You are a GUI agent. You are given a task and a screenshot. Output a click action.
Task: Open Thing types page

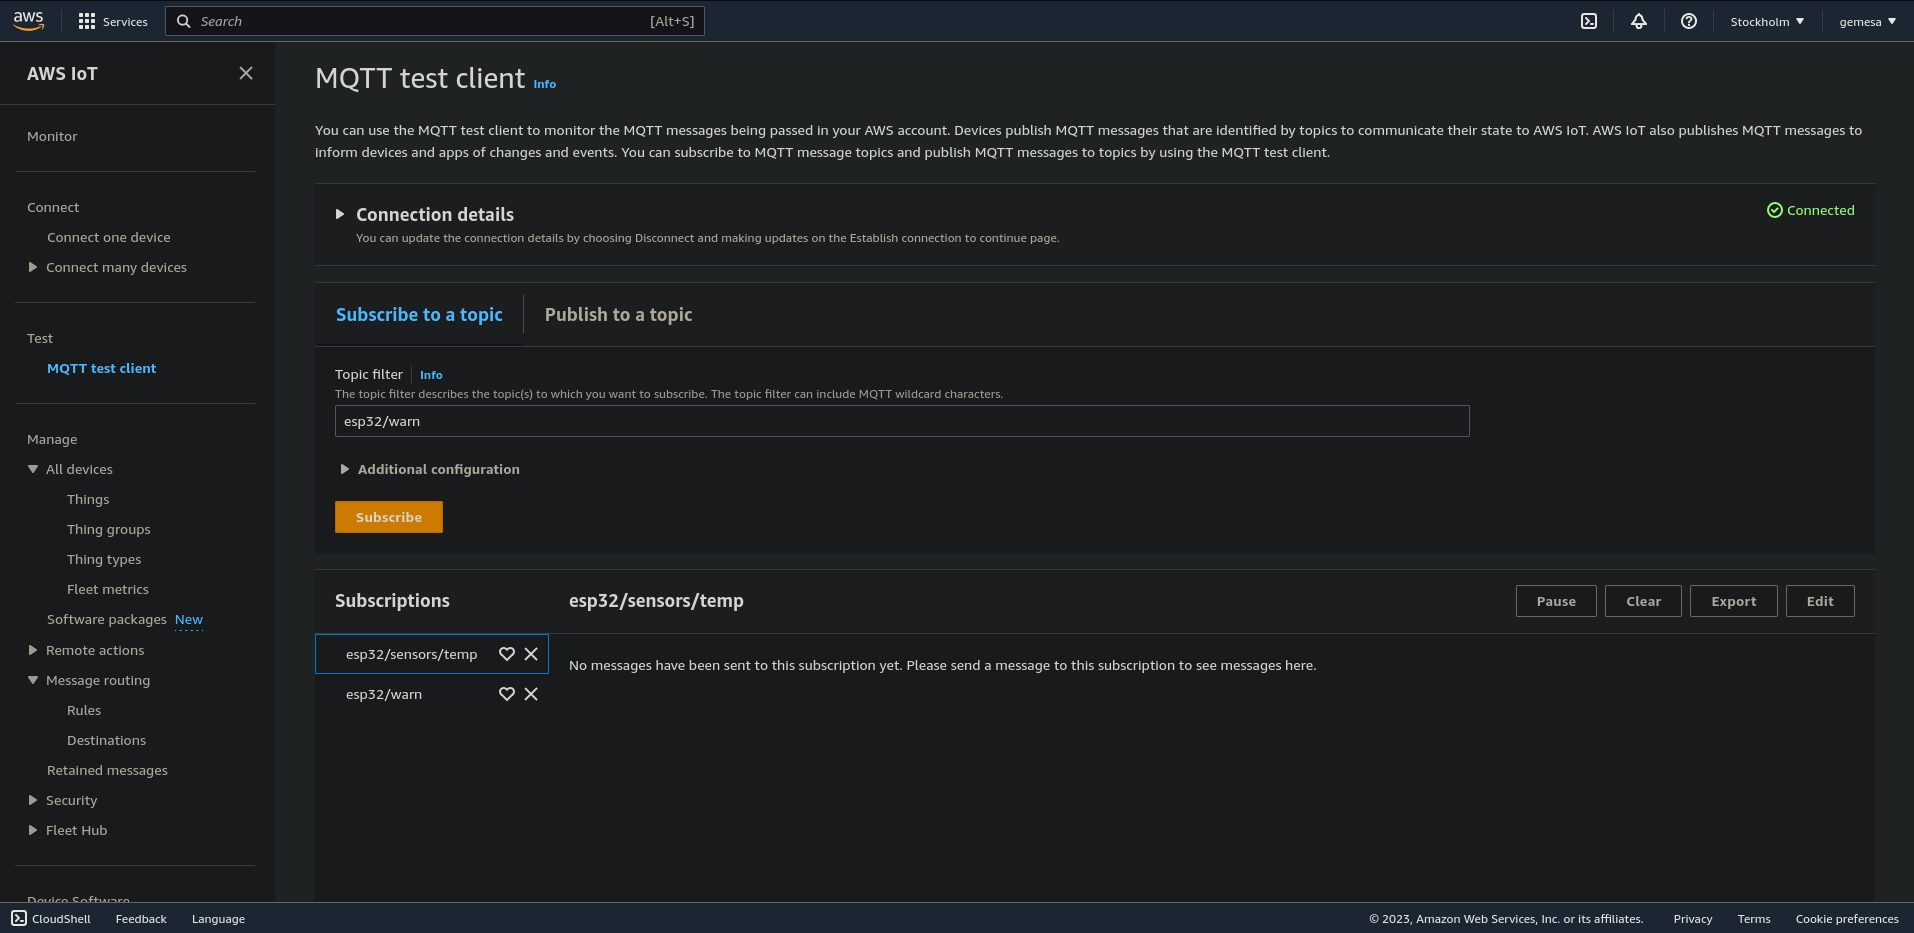point(104,559)
